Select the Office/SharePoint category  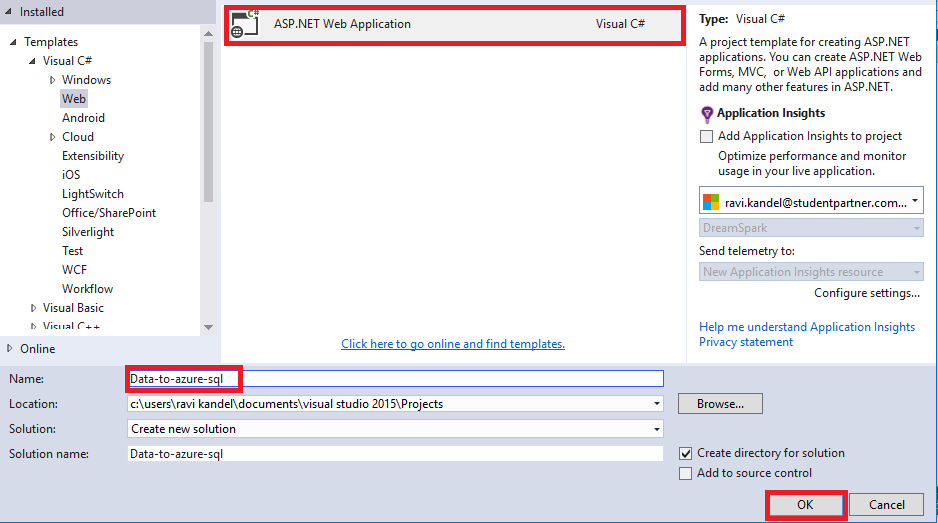[x=109, y=213]
